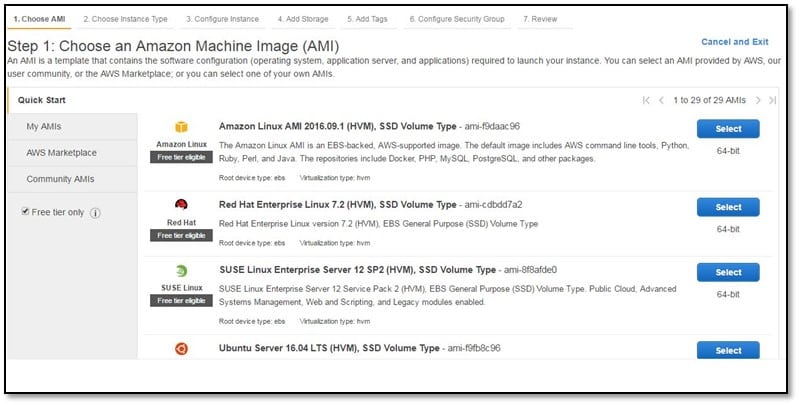Go to first page of AMIs

click(x=646, y=100)
